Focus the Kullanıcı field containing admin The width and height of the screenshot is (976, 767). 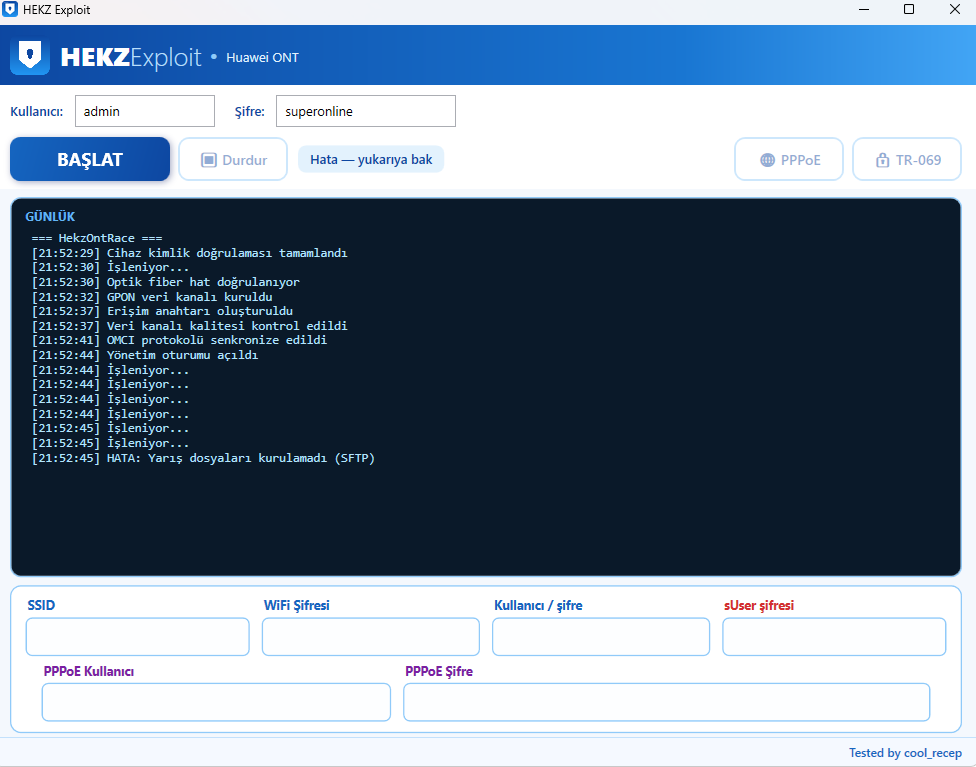[x=145, y=111]
